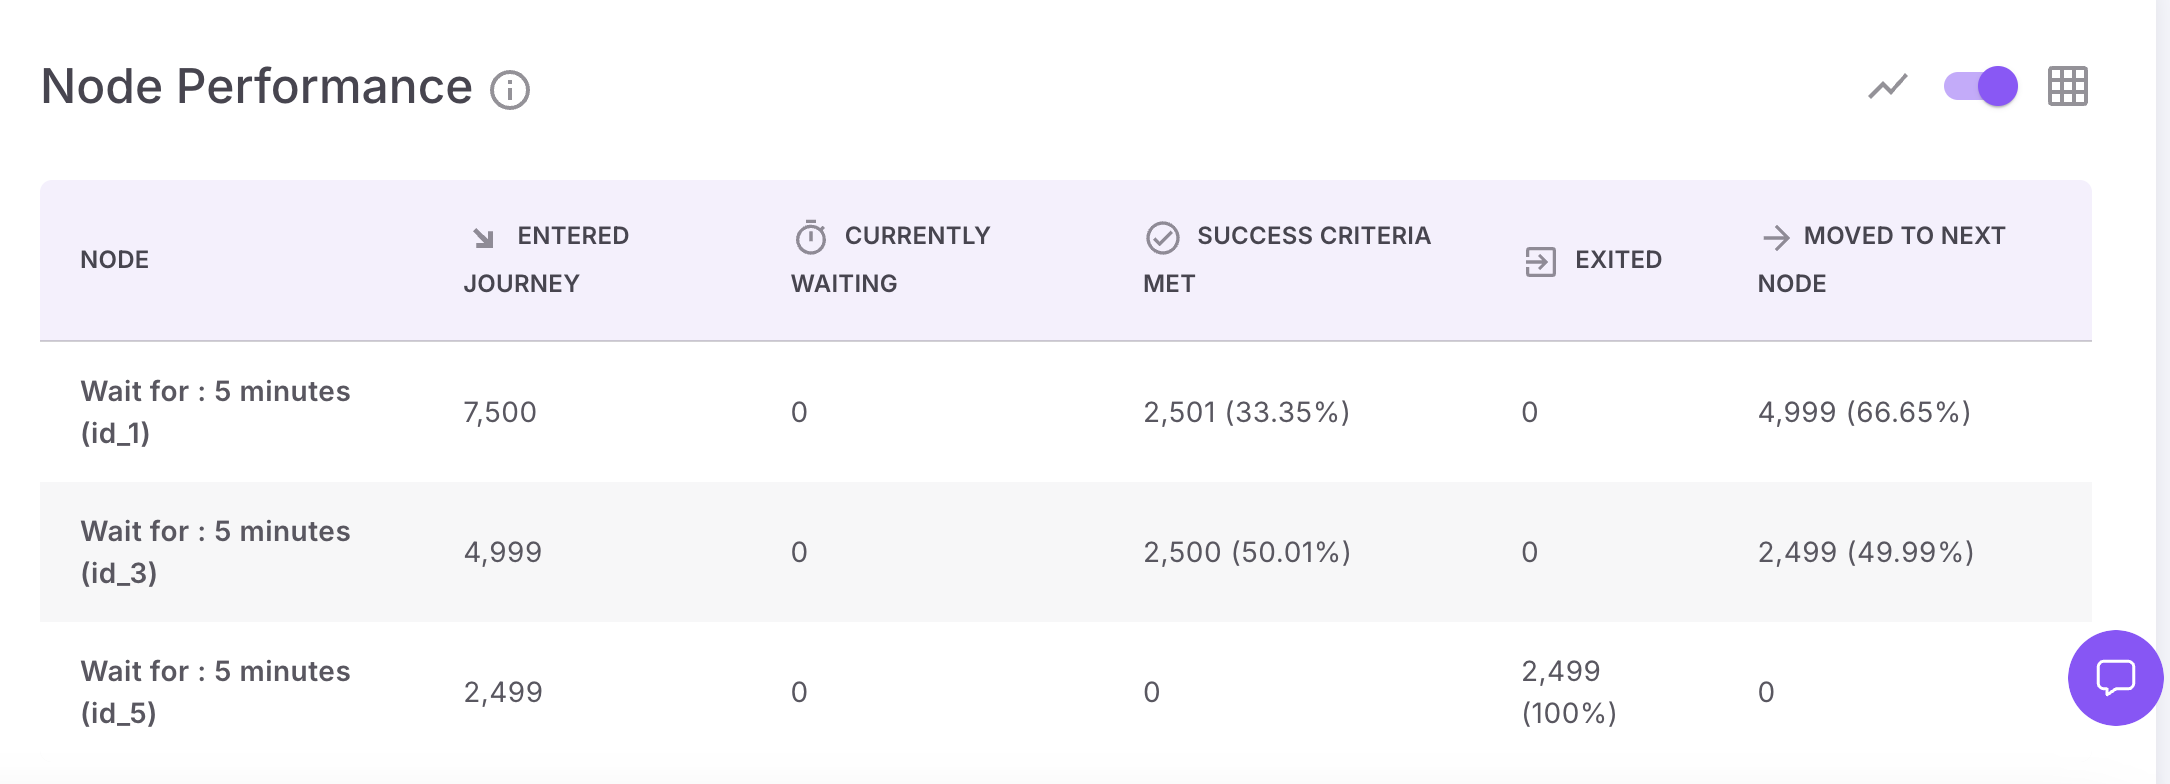Click the 4,999 (66.65%) moved value
This screenshot has height=784, width=2170.
click(x=1864, y=412)
